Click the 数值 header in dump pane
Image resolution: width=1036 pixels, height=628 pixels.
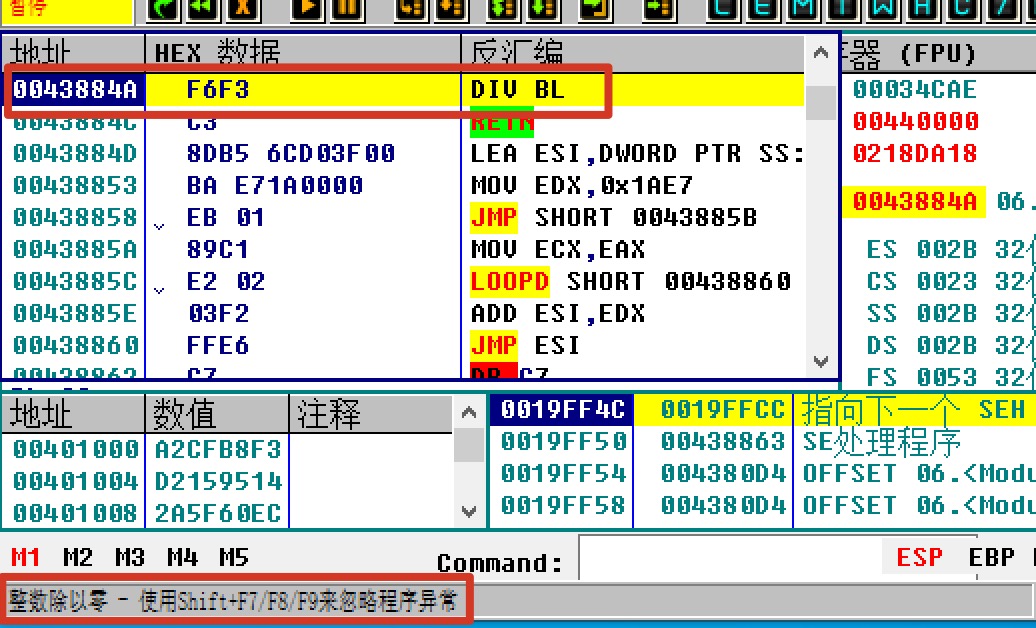pyautogui.click(x=217, y=414)
